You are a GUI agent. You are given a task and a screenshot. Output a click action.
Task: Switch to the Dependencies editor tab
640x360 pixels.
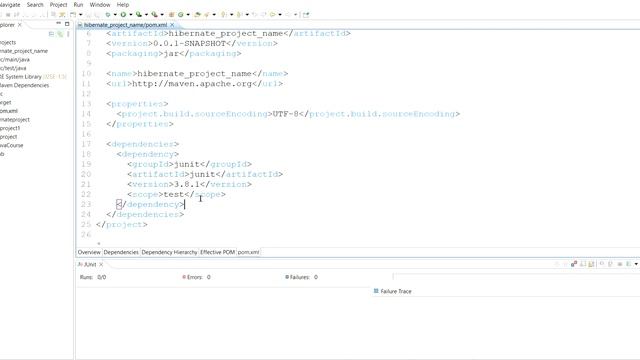(x=121, y=252)
